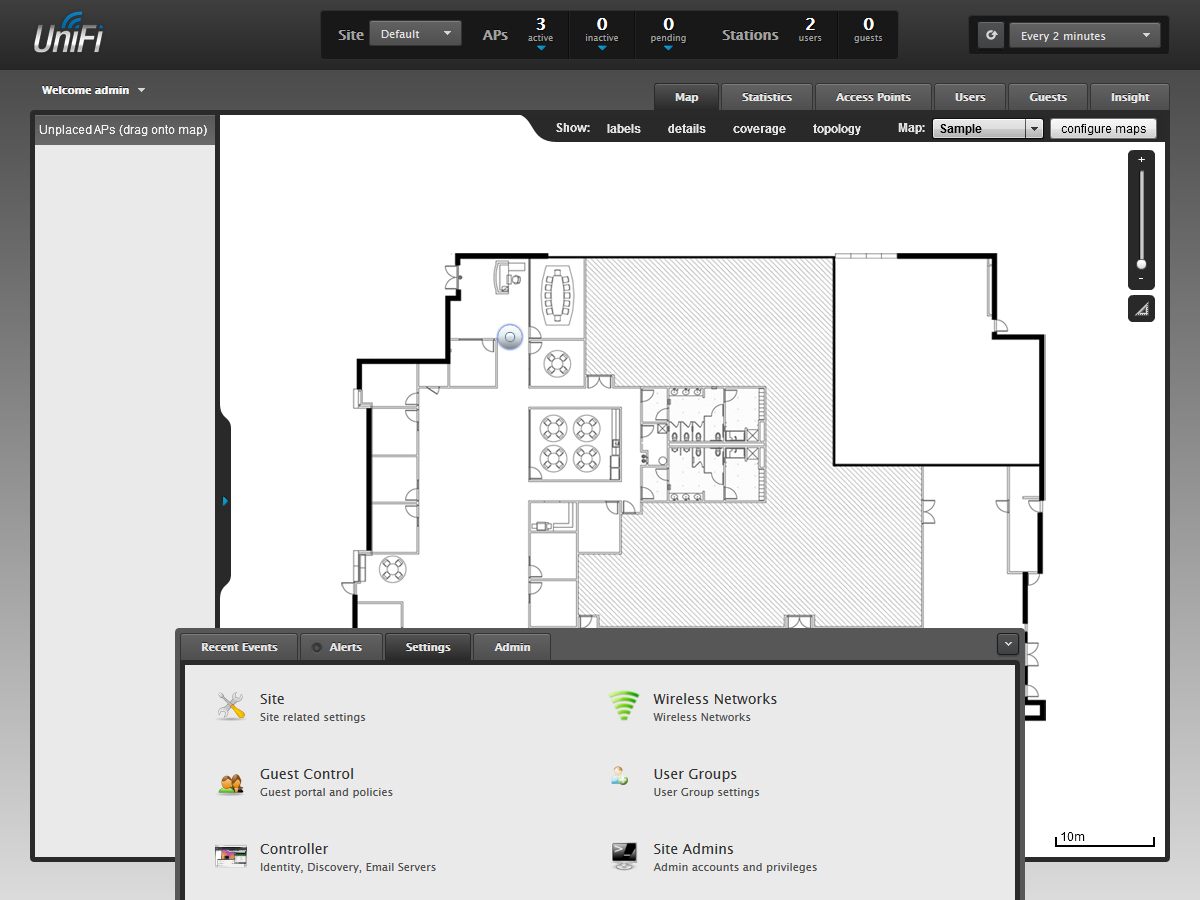Screen dimensions: 1200x900
Task: Switch to the Users tab
Action: click(970, 97)
